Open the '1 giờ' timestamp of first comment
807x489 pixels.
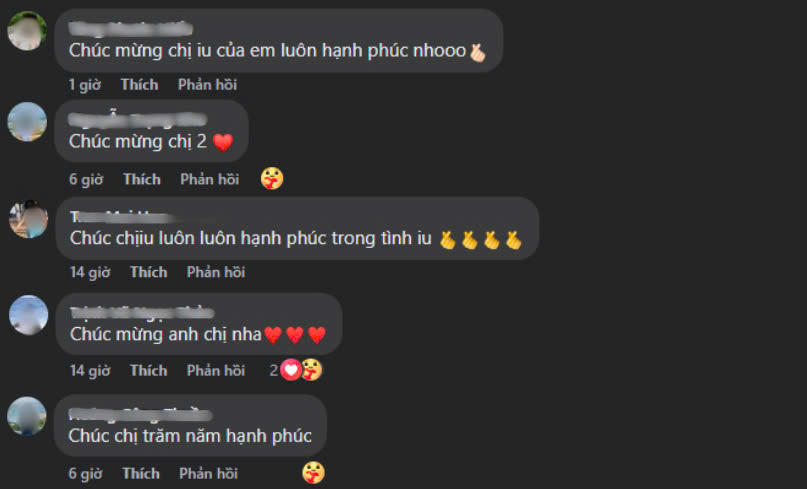tap(85, 84)
